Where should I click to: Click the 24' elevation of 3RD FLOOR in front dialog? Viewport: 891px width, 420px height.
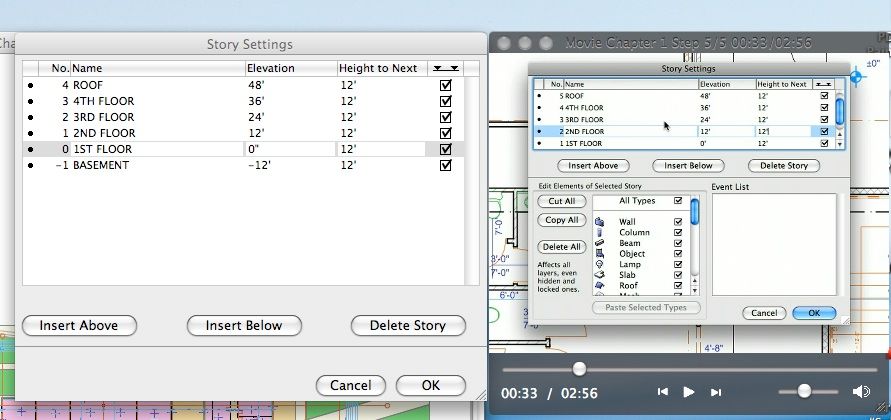[x=256, y=117]
